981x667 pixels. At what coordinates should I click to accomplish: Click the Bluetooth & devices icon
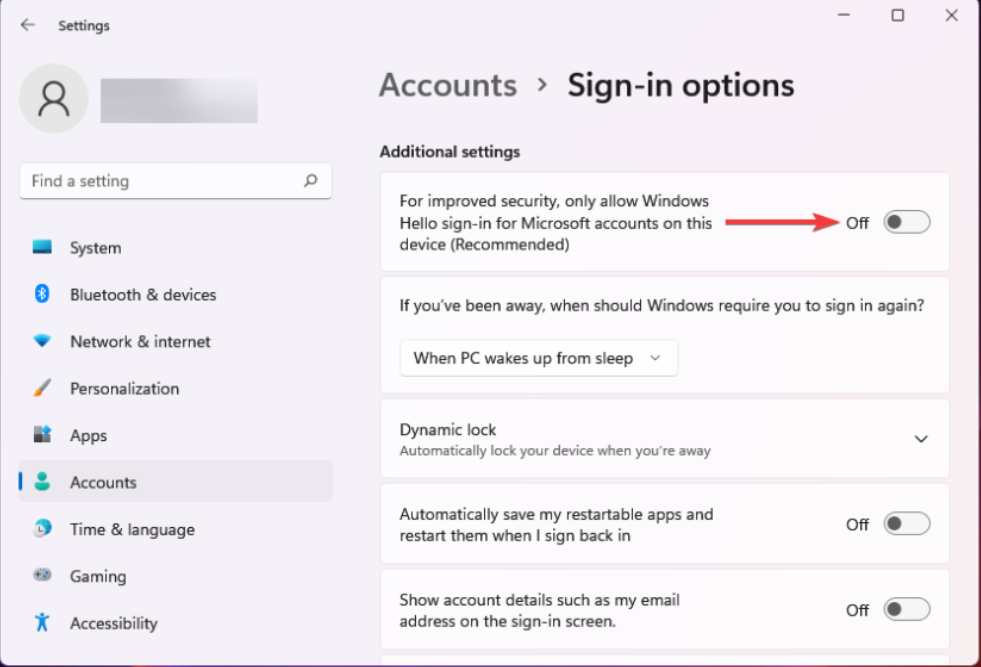(42, 294)
